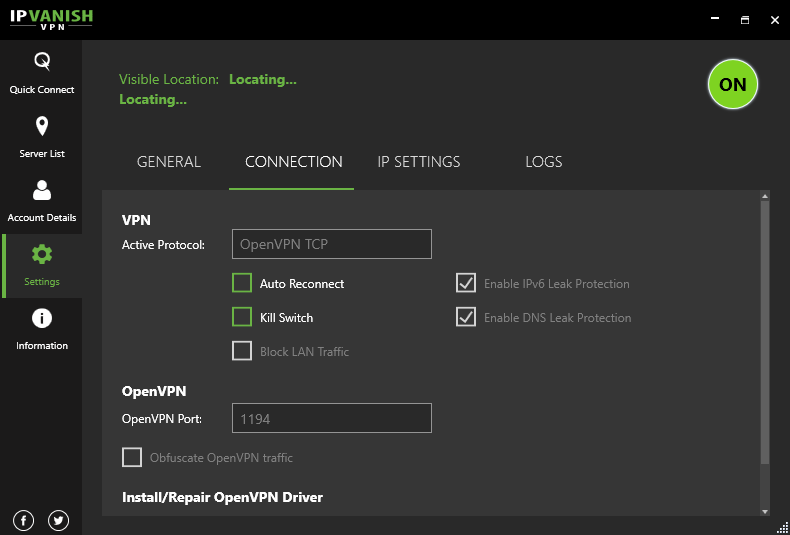Viewport: 790px width, 535px height.
Task: Enable the Kill Switch checkbox
Action: pos(242,317)
